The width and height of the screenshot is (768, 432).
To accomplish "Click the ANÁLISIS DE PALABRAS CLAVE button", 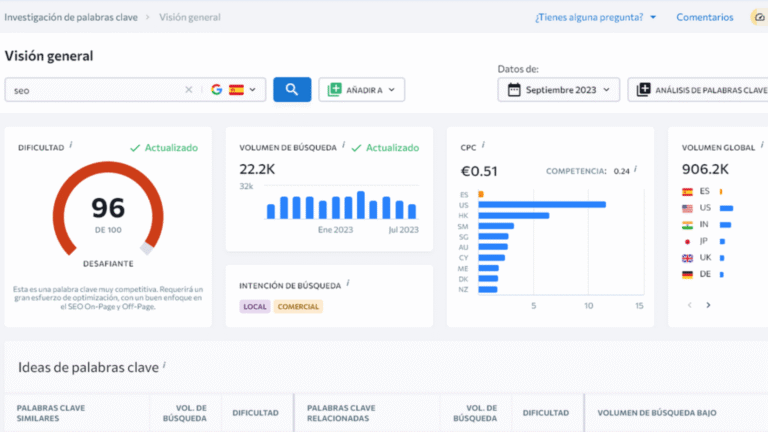I will click(700, 90).
